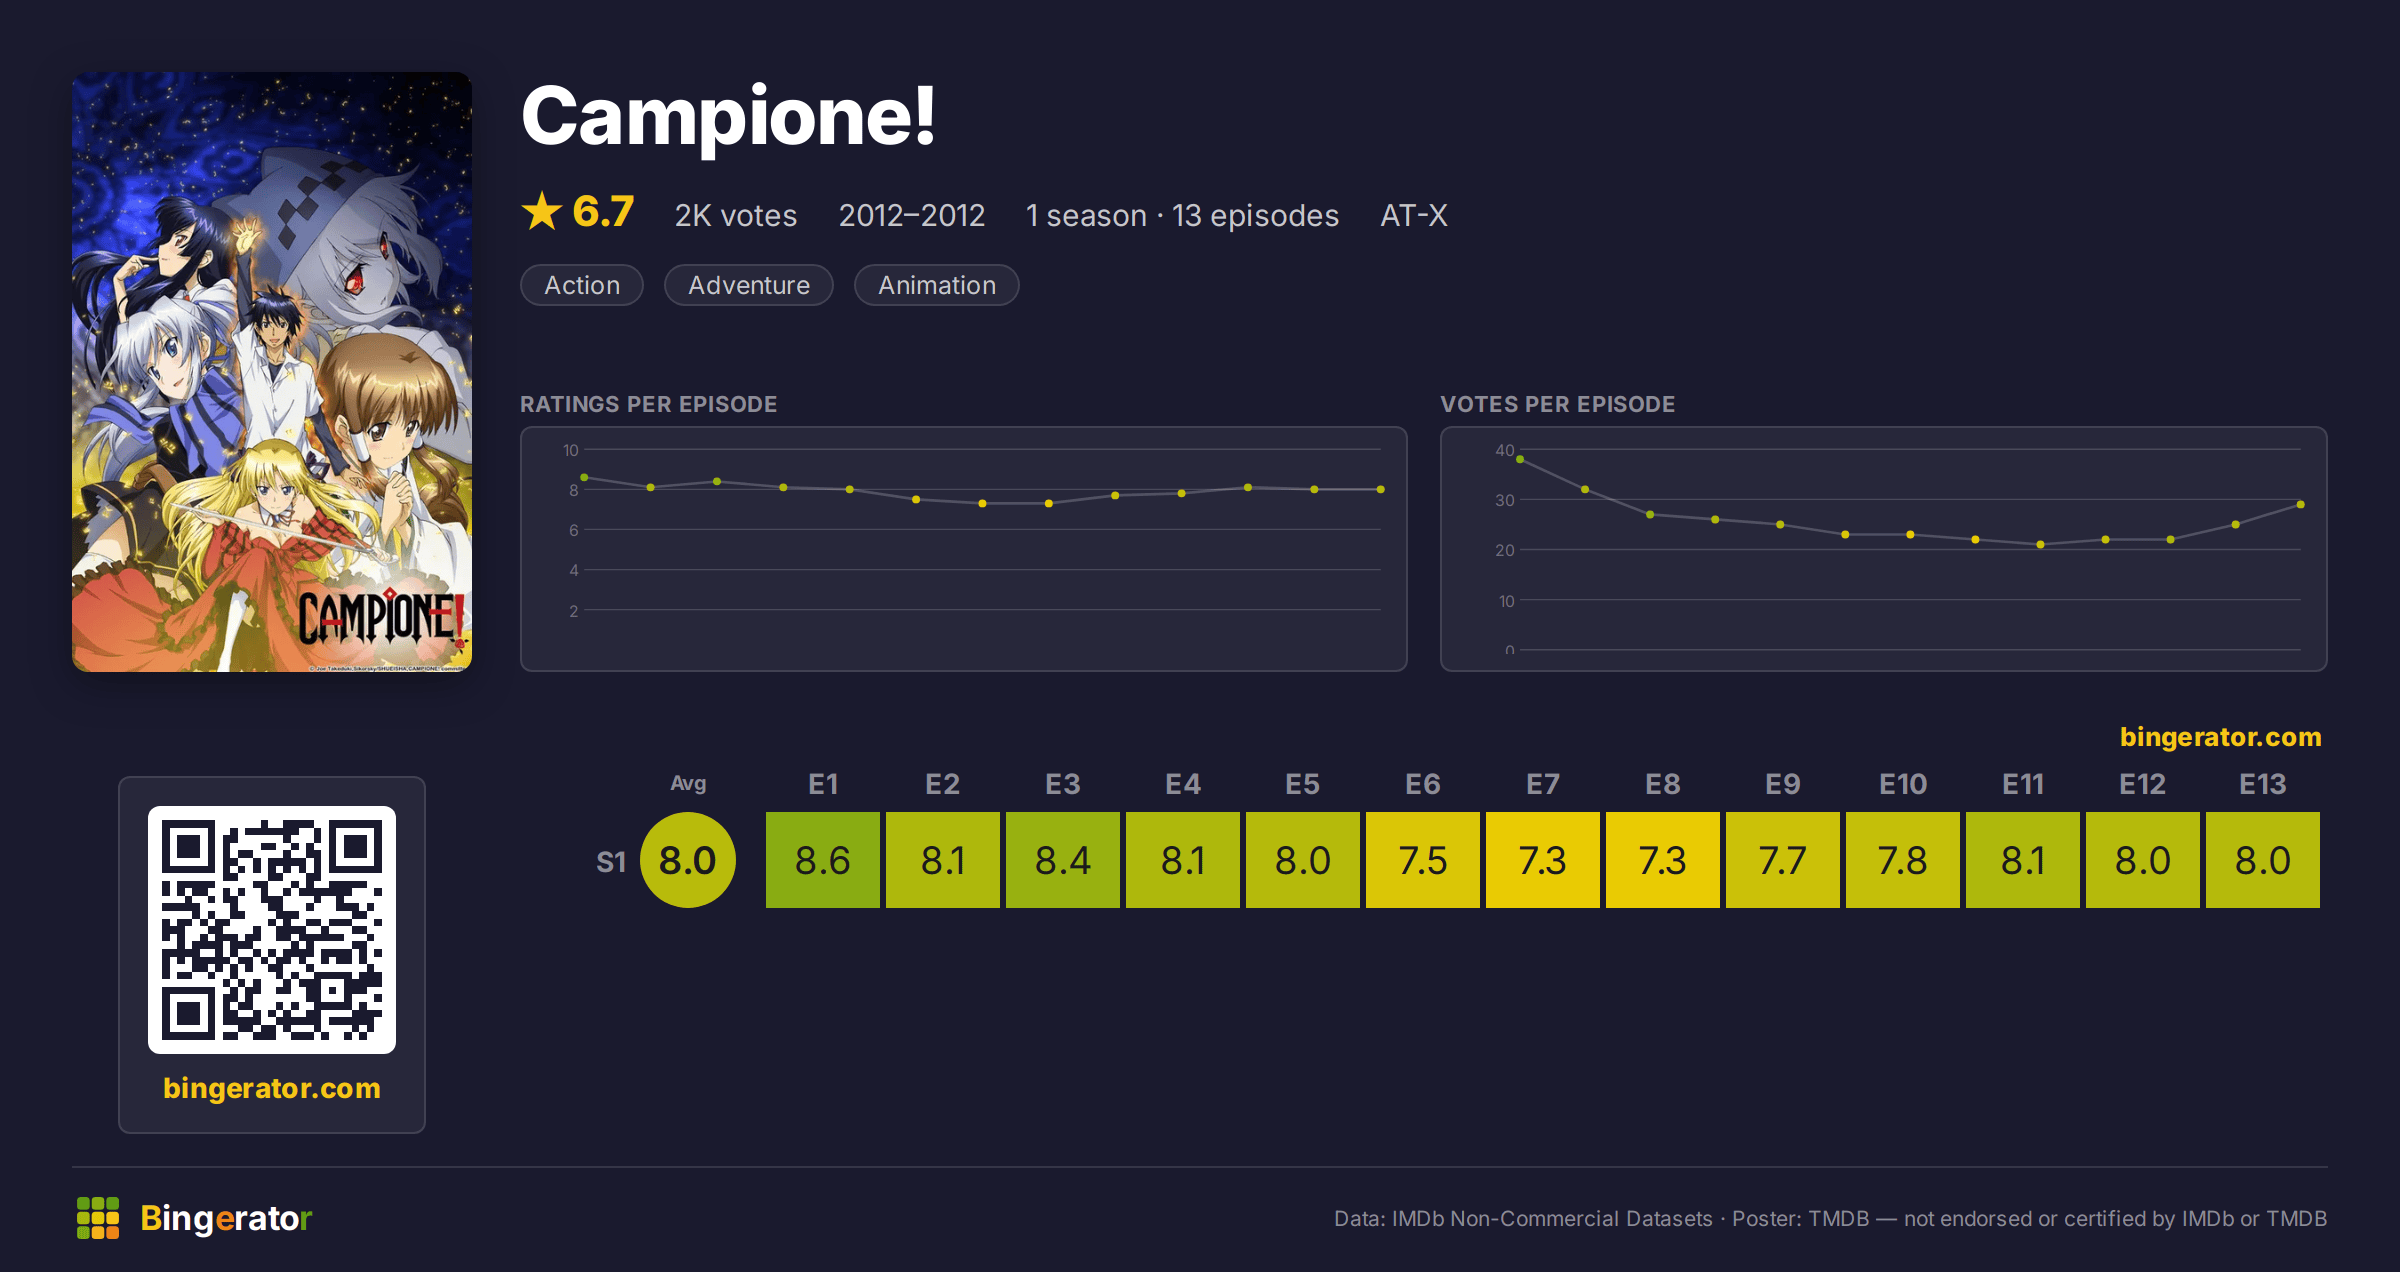Click the first point on ratings chart

(585, 478)
